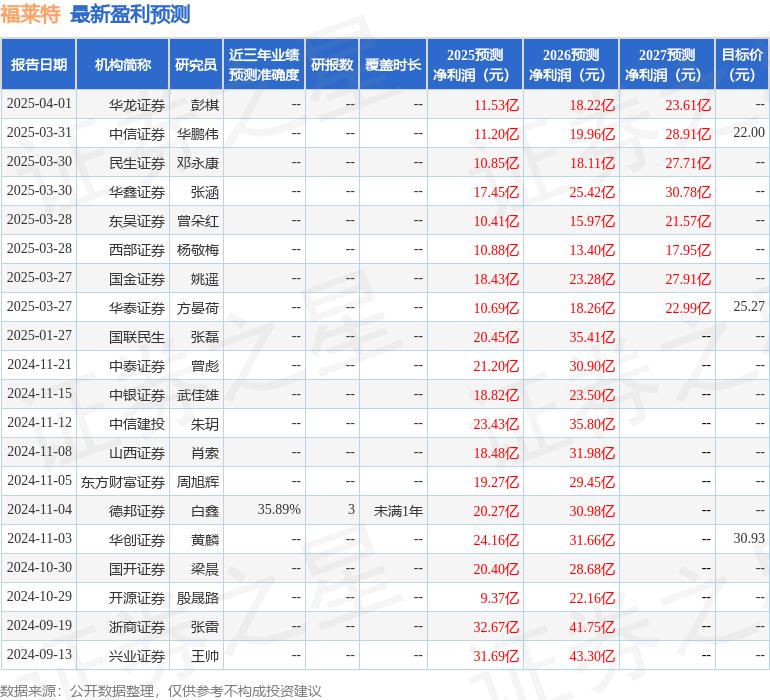Select the 23.43亿 forecast value
The height and width of the screenshot is (700, 770).
(x=496, y=423)
